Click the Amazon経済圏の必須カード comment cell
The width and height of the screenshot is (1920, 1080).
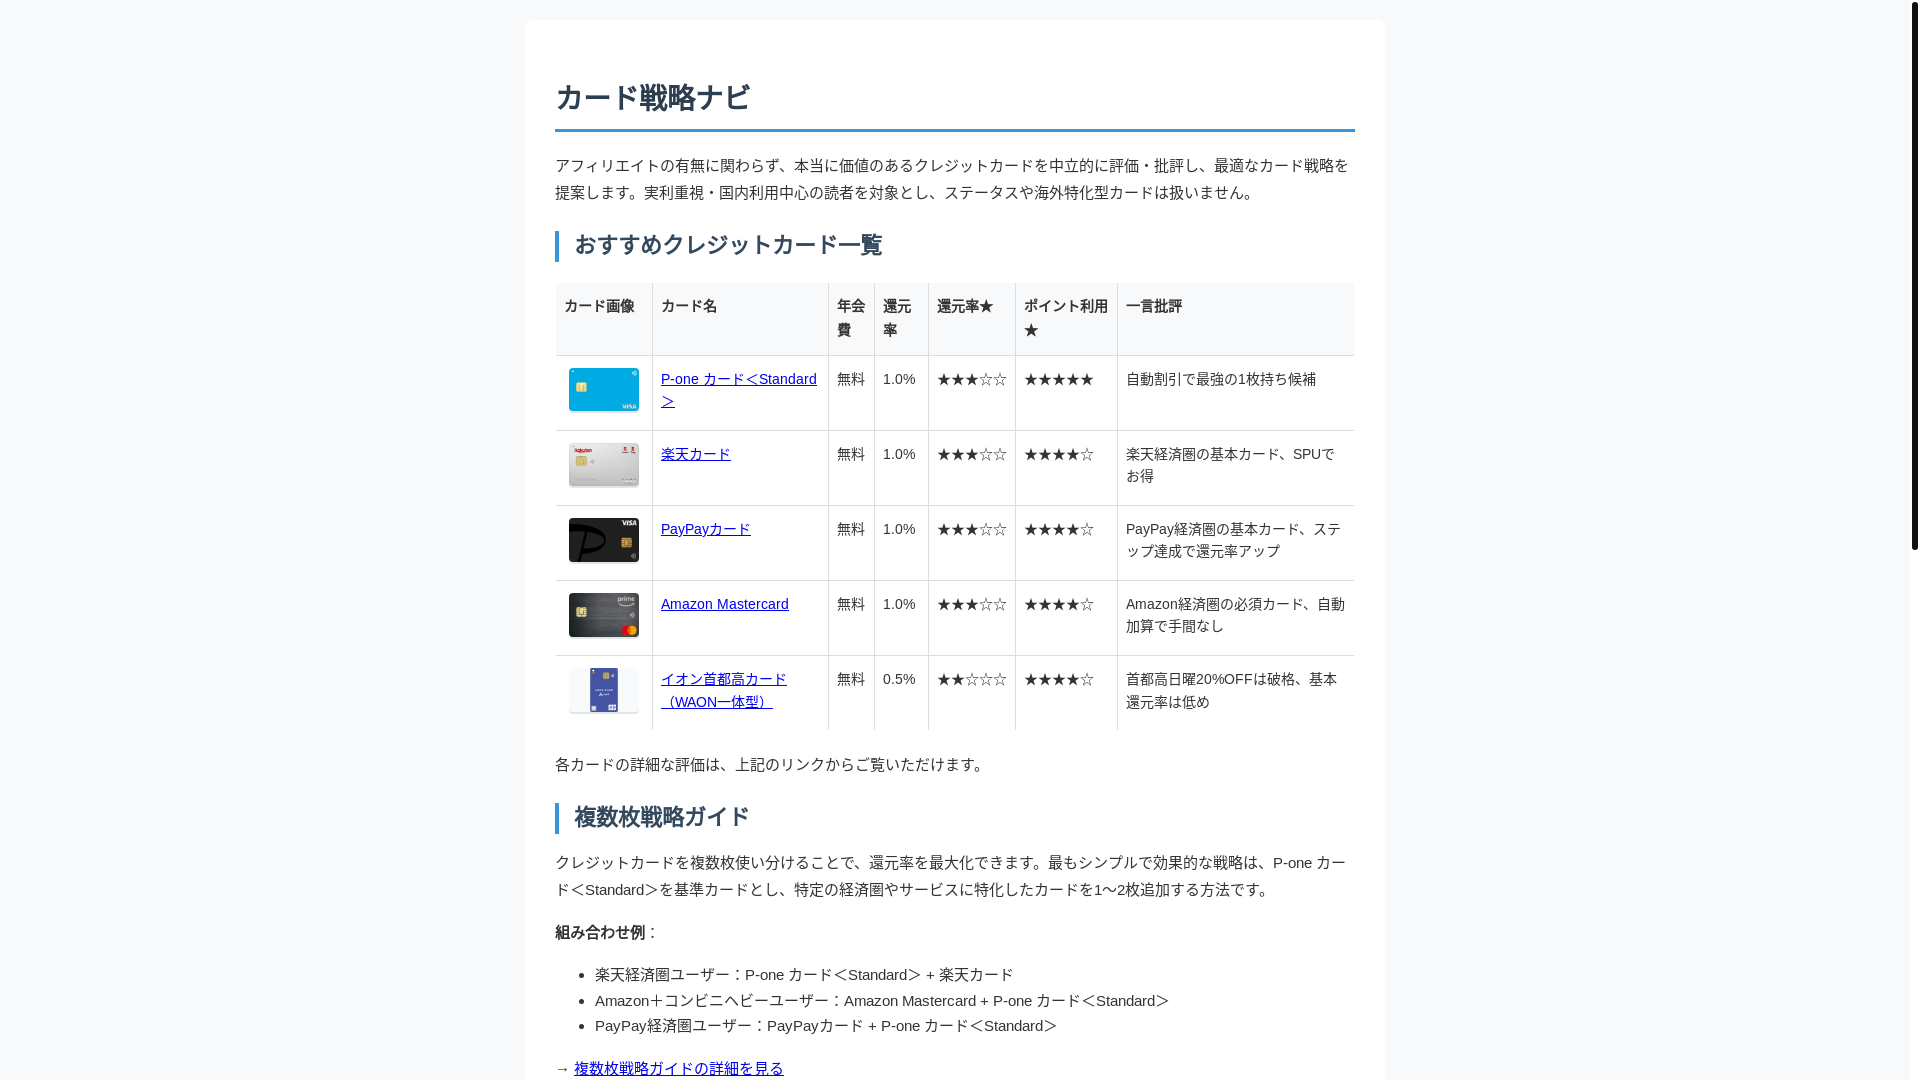point(1235,618)
